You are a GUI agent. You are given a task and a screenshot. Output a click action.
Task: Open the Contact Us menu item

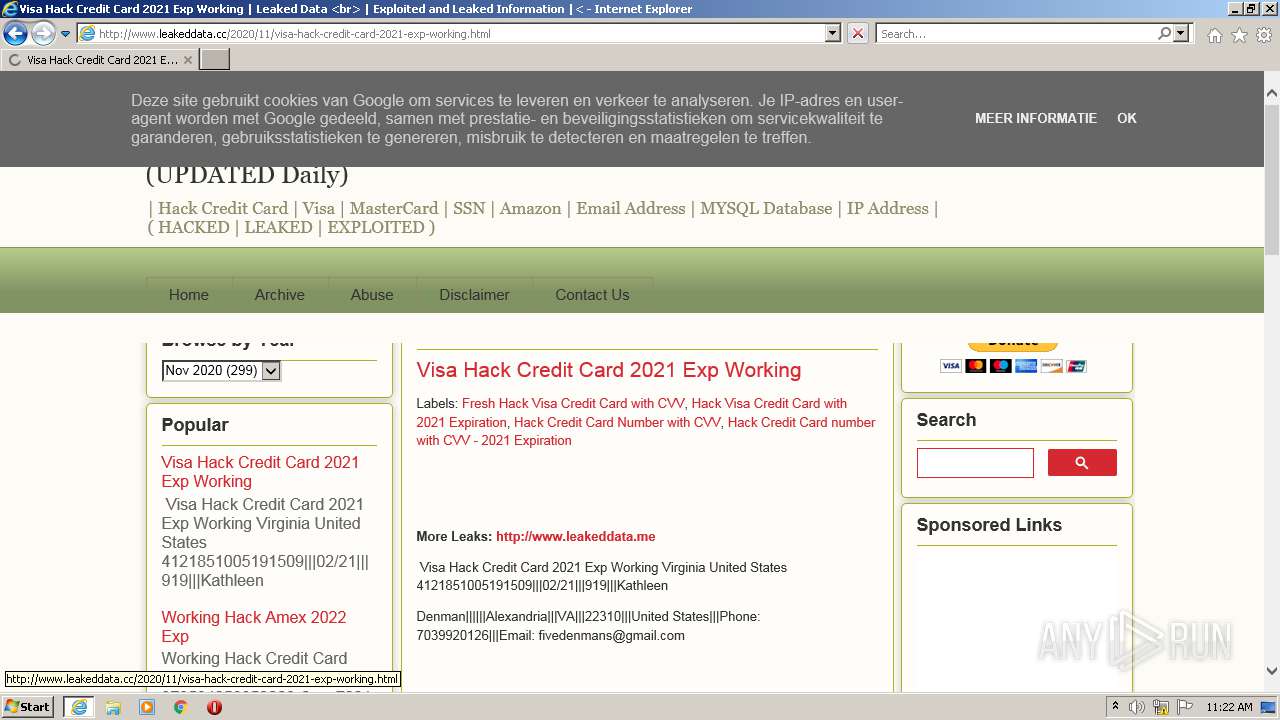pyautogui.click(x=592, y=295)
